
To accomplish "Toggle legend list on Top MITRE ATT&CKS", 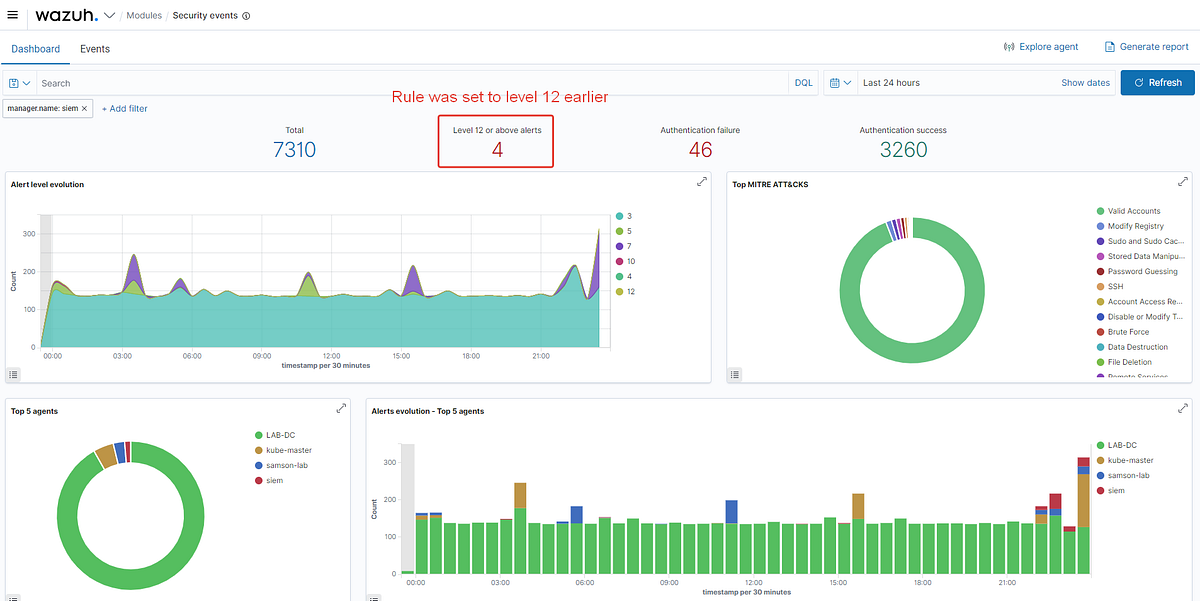I will (x=735, y=374).
